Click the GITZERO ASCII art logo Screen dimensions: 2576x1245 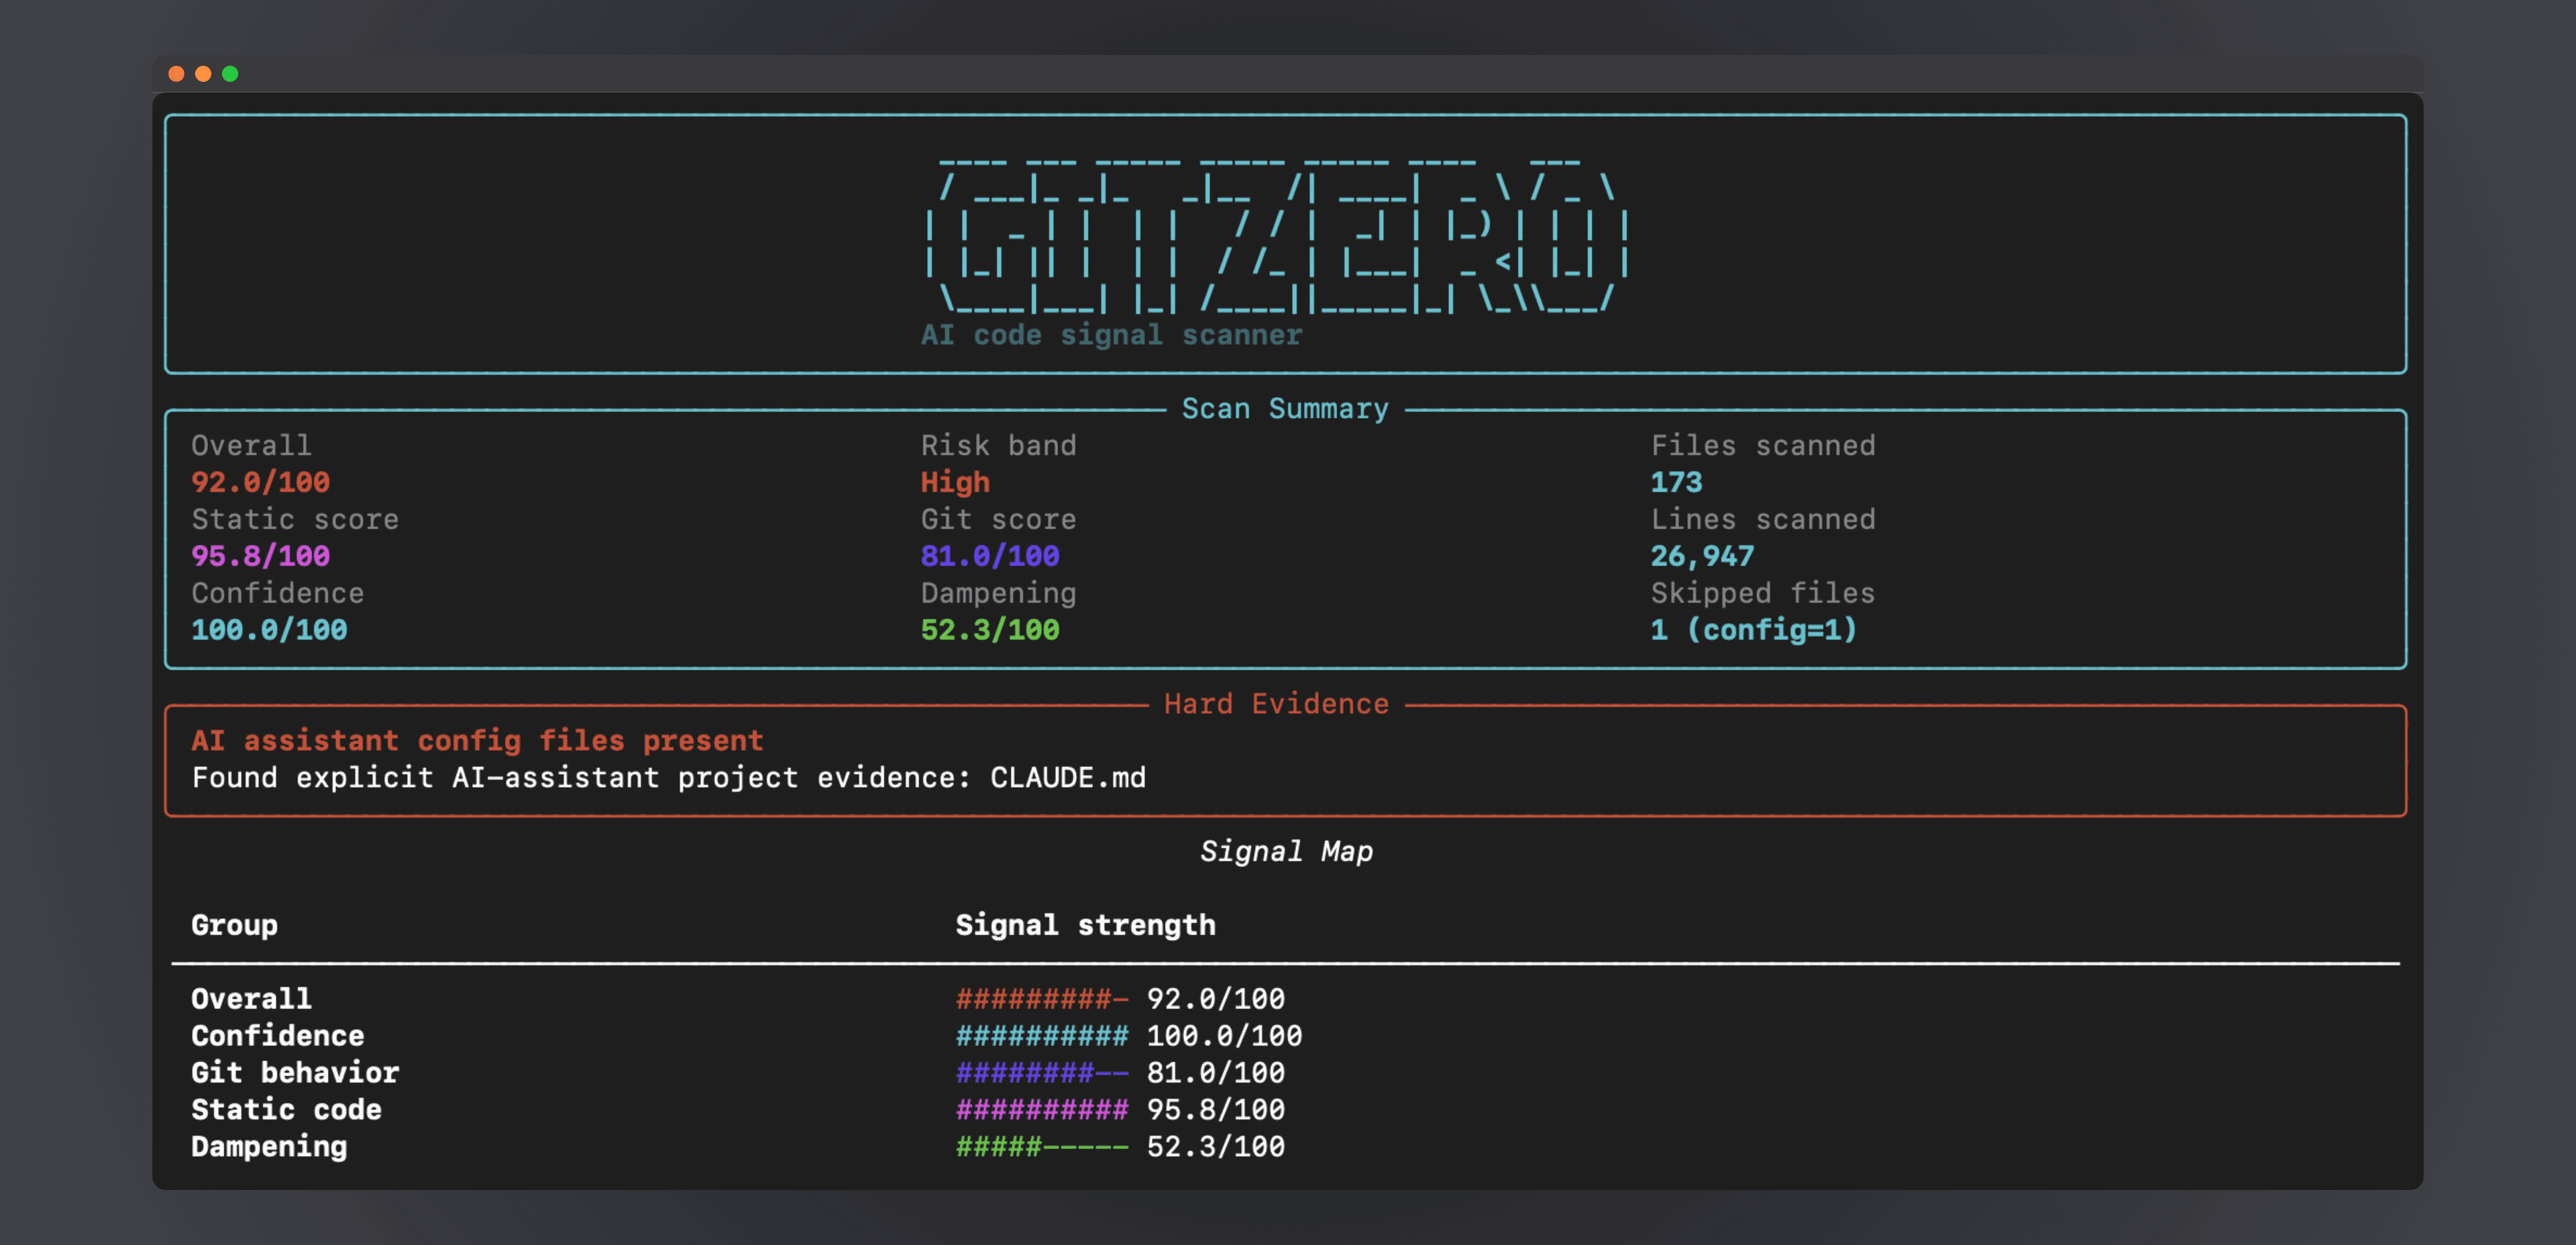(x=1277, y=236)
